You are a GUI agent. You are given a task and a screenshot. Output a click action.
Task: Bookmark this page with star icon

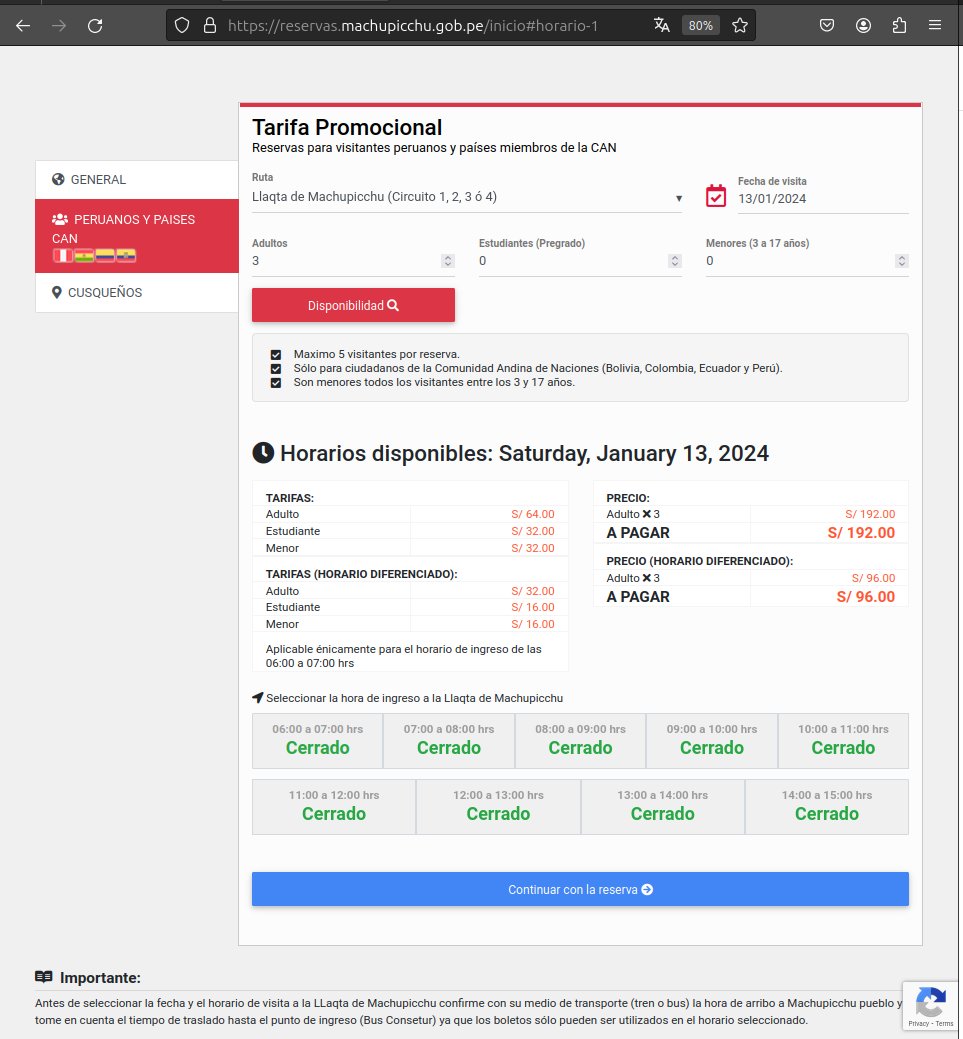(x=740, y=25)
